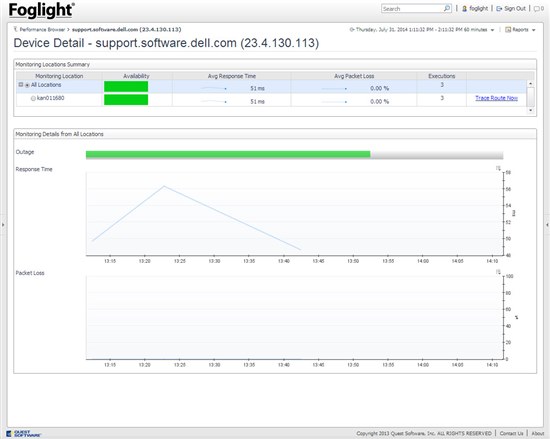Image resolution: width=550 pixels, height=439 pixels.
Task: Click All Locations packet loss sparkline
Action: [x=334, y=88]
